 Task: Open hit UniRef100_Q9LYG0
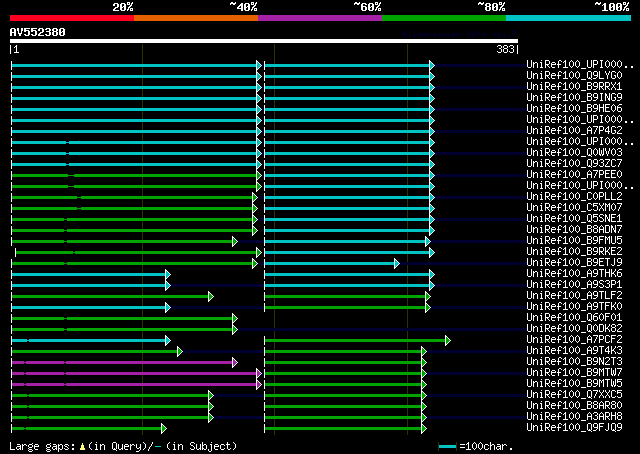point(574,76)
